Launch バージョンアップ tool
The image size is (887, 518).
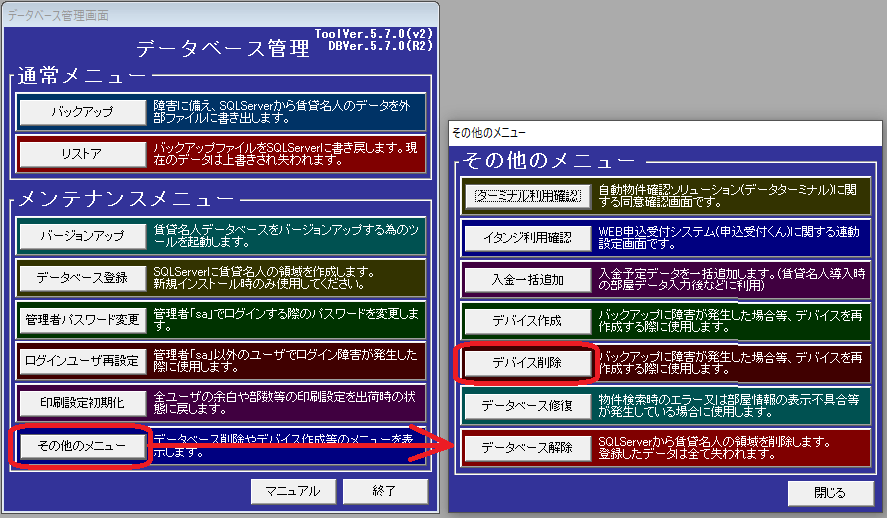81,236
